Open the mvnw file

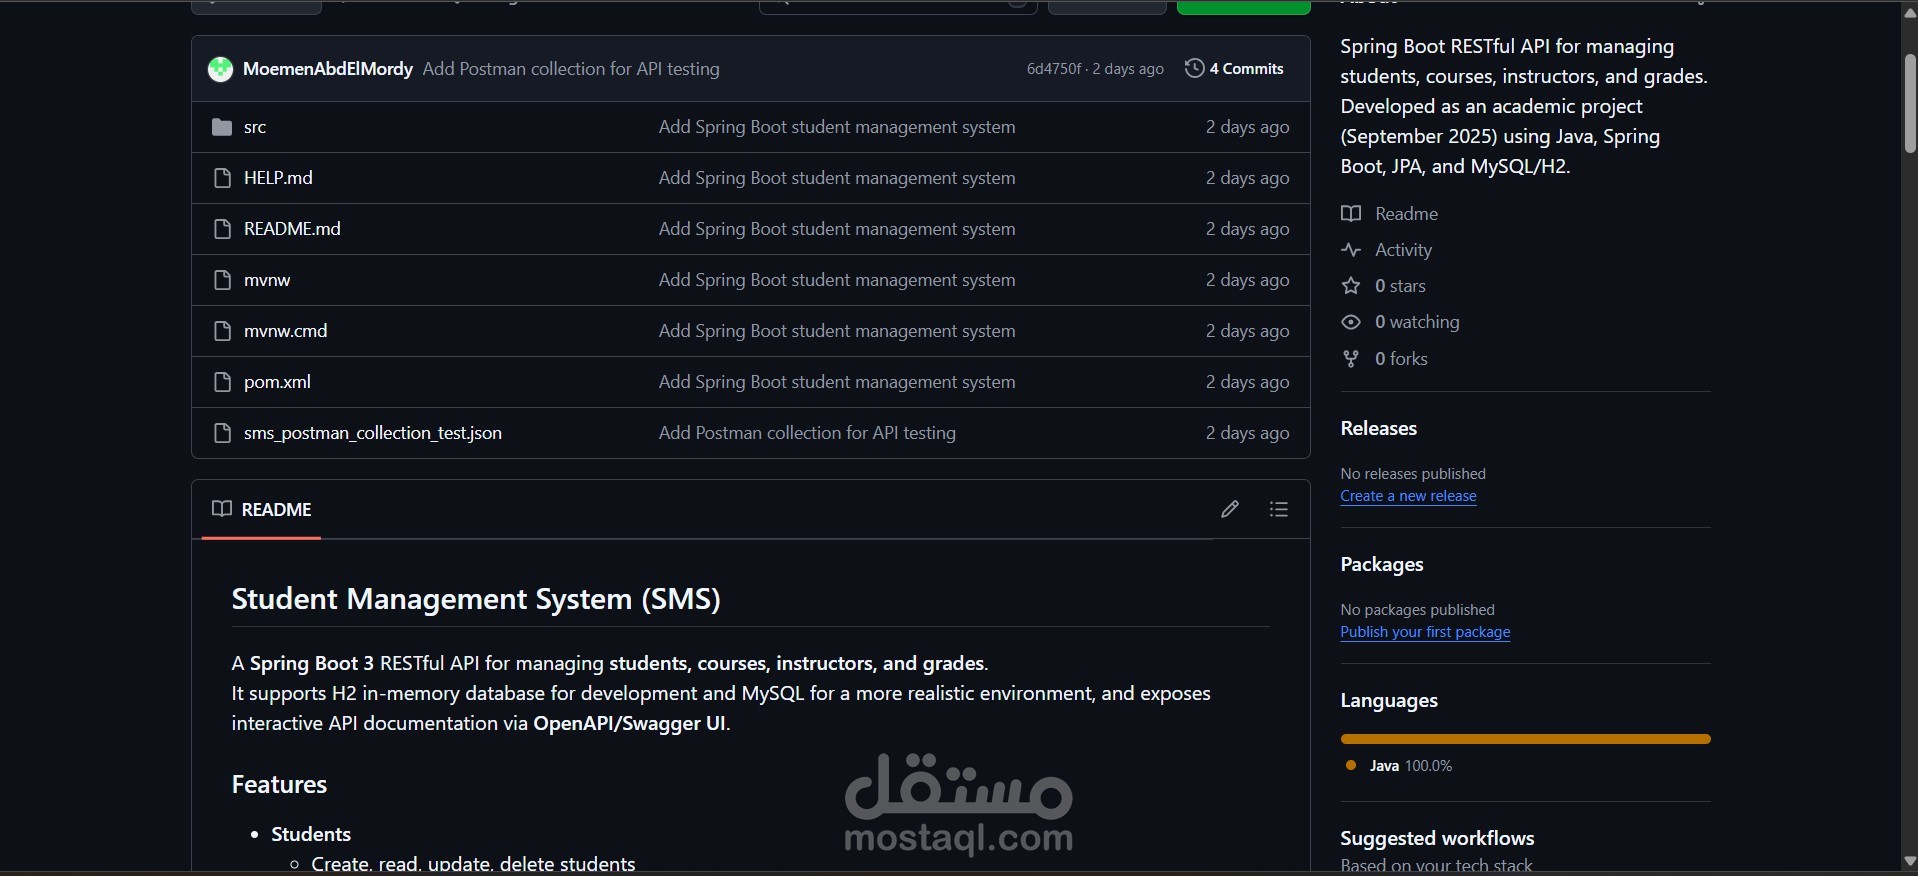click(267, 280)
